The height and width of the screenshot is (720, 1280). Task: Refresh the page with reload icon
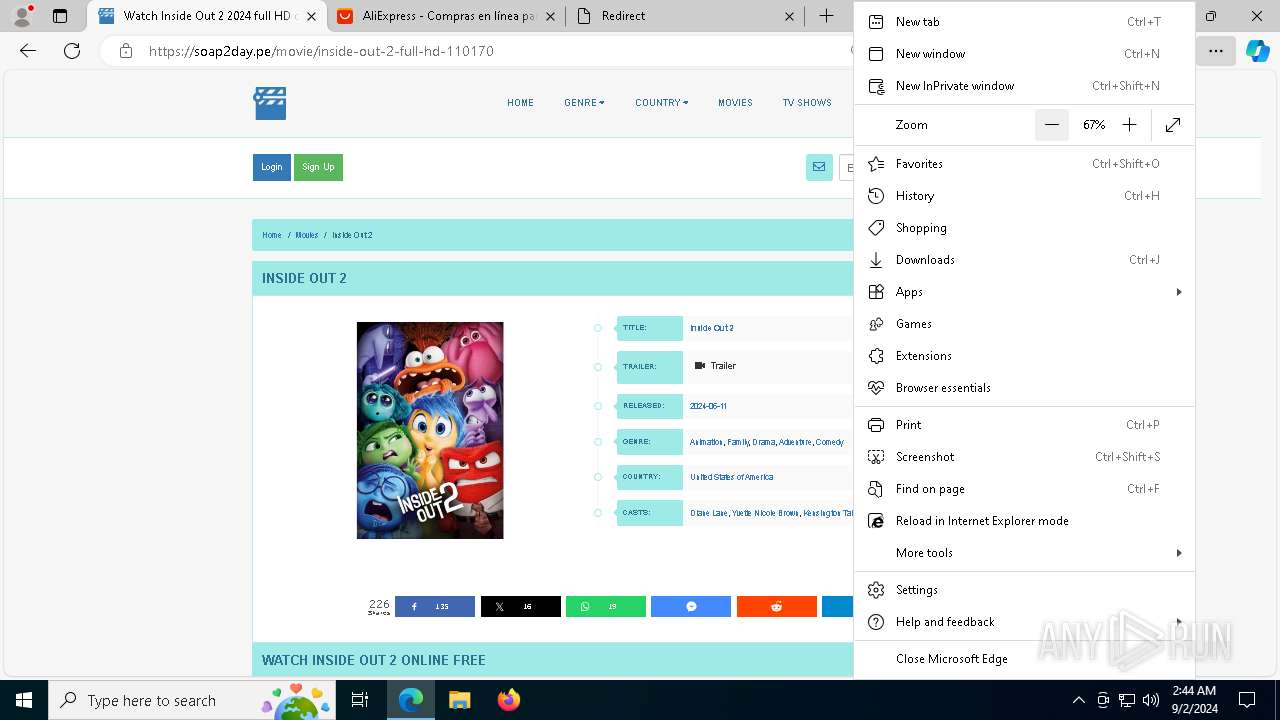pos(72,51)
